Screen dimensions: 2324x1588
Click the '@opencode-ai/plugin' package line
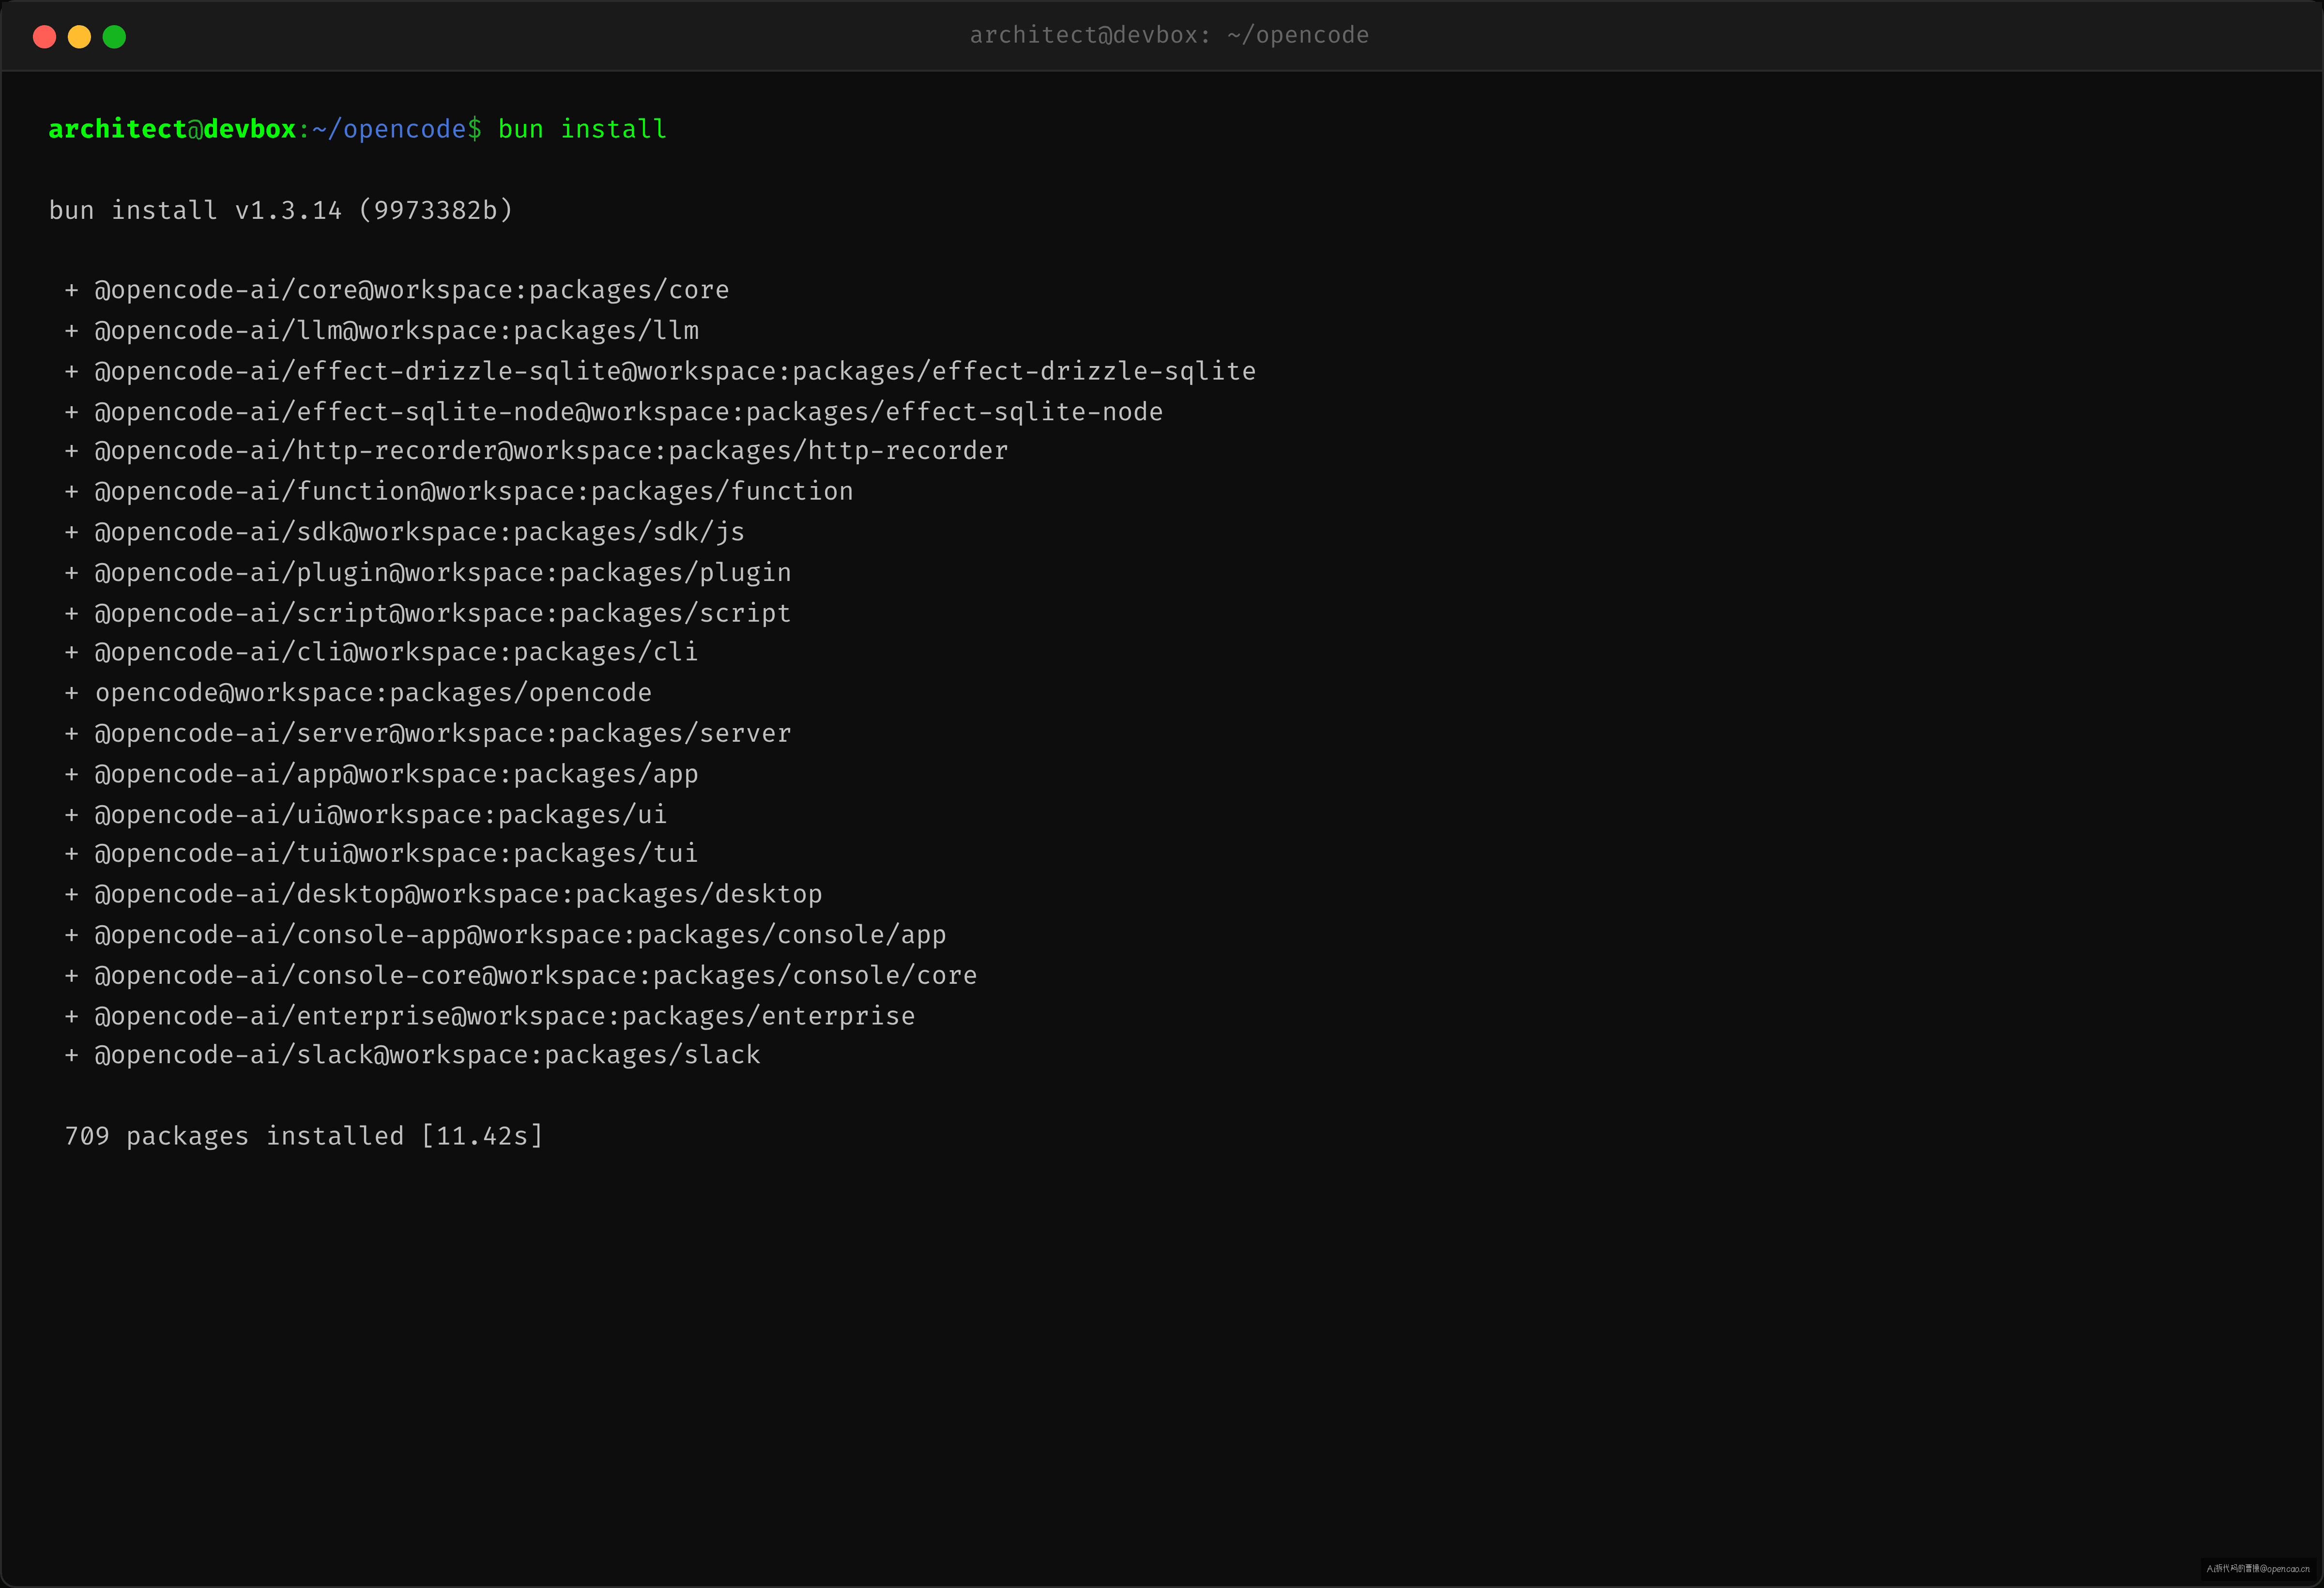[x=428, y=573]
